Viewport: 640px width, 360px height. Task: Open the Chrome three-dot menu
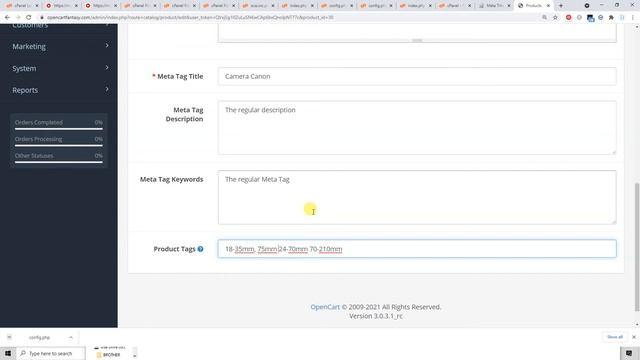pyautogui.click(x=633, y=18)
